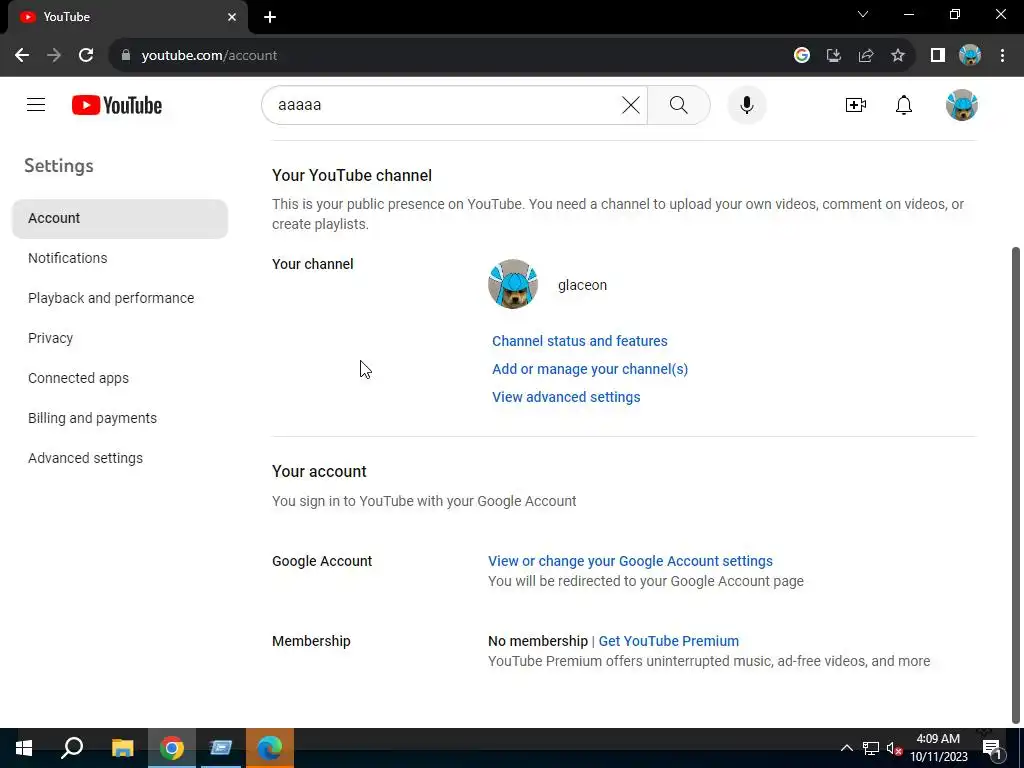Click the muted volume tray icon

click(894, 748)
